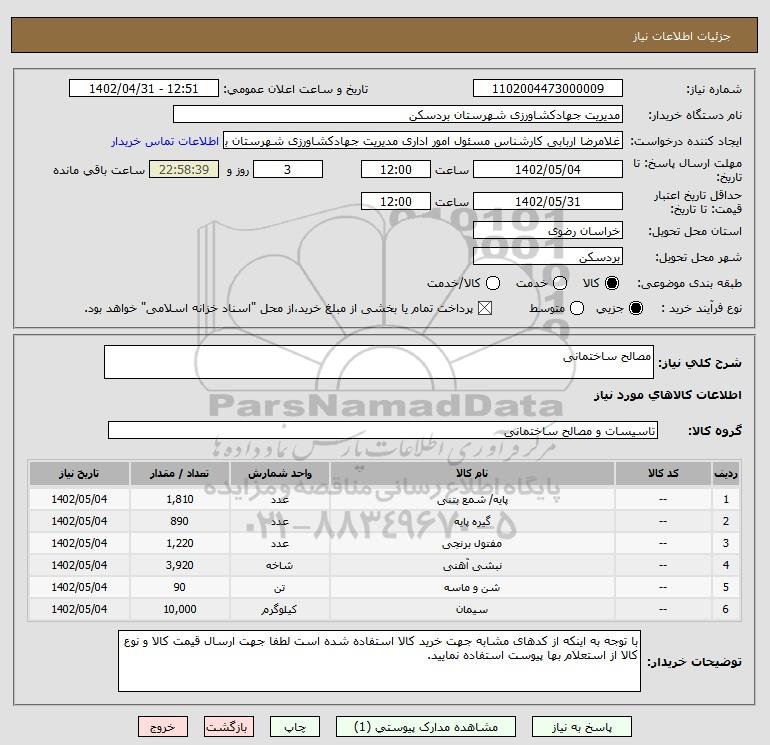
Task: Click the کد کالا column header
Action: coord(663,473)
